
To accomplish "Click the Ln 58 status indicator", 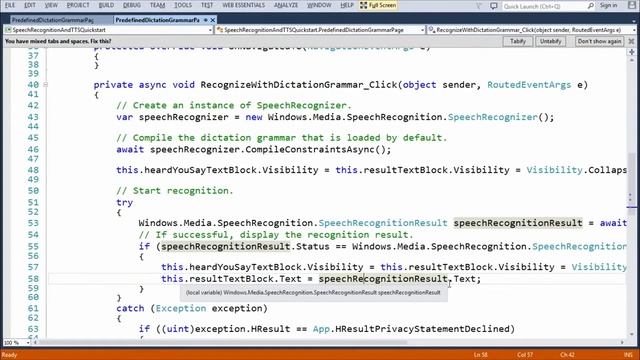I will pos(481,355).
